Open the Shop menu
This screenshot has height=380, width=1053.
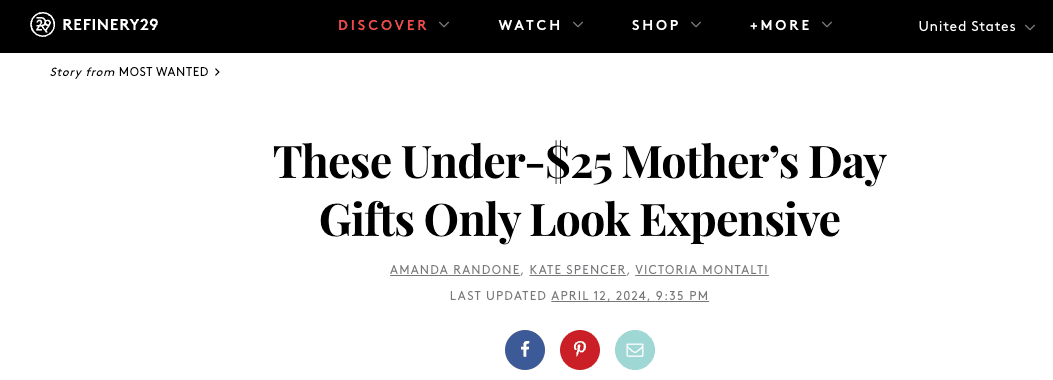point(655,26)
